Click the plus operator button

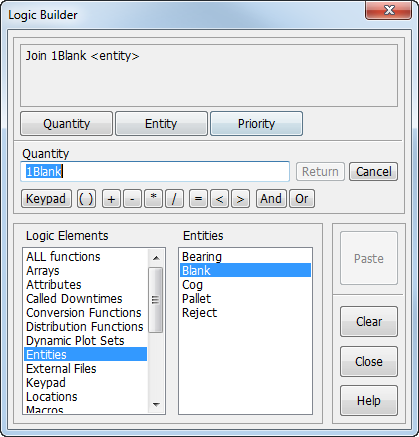pyautogui.click(x=111, y=199)
